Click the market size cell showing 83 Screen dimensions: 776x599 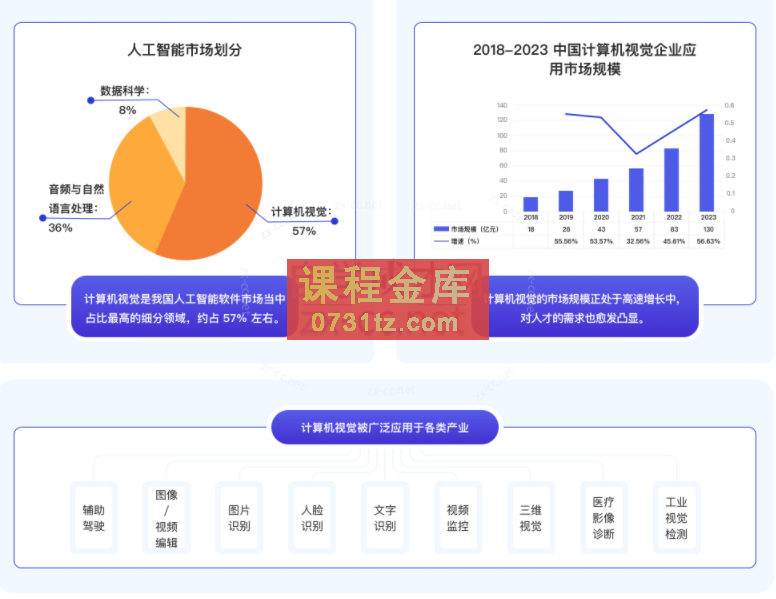674,229
